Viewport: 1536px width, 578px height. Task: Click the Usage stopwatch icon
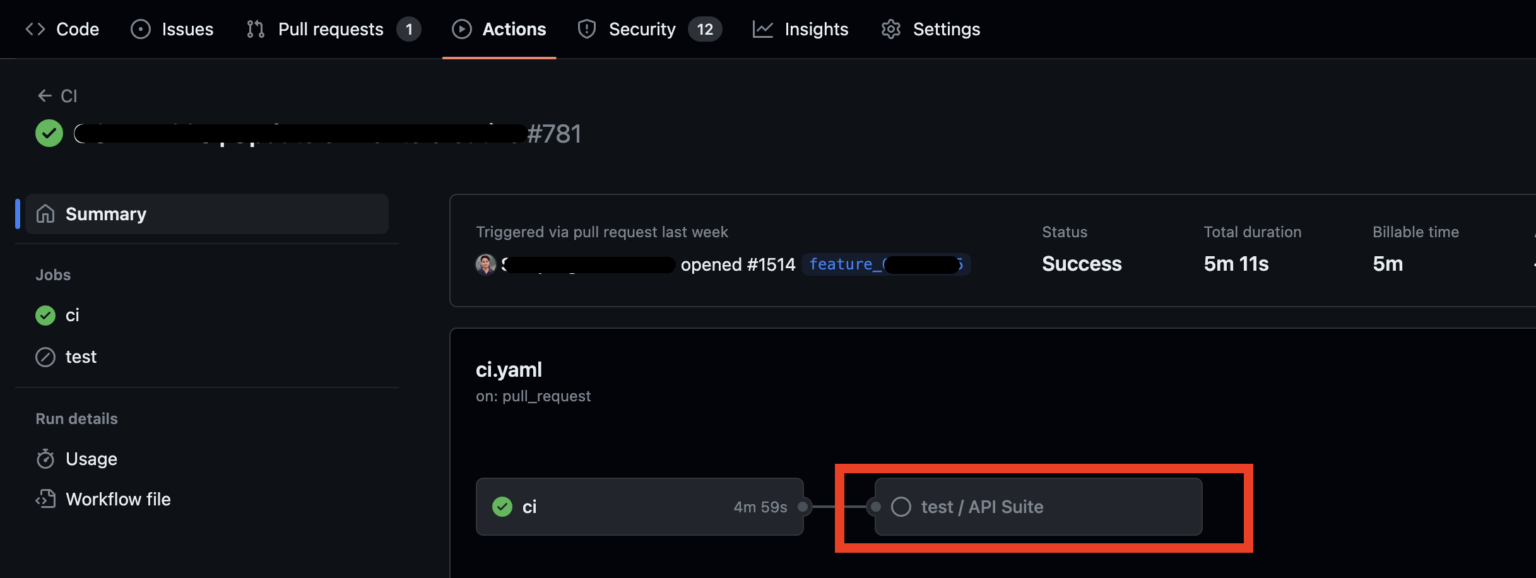[45, 459]
